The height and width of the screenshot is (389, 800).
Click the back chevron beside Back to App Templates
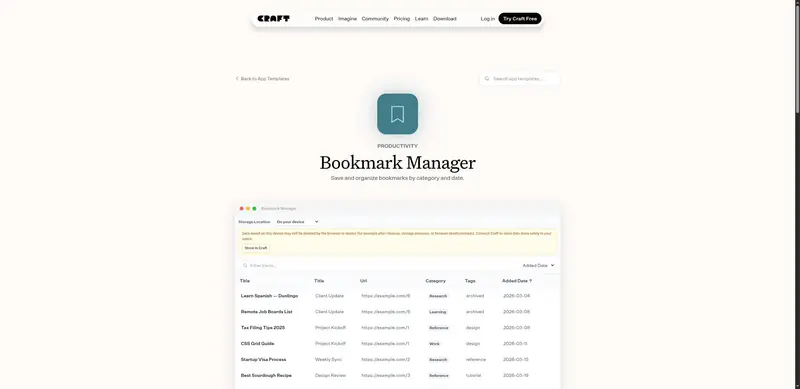tap(237, 79)
